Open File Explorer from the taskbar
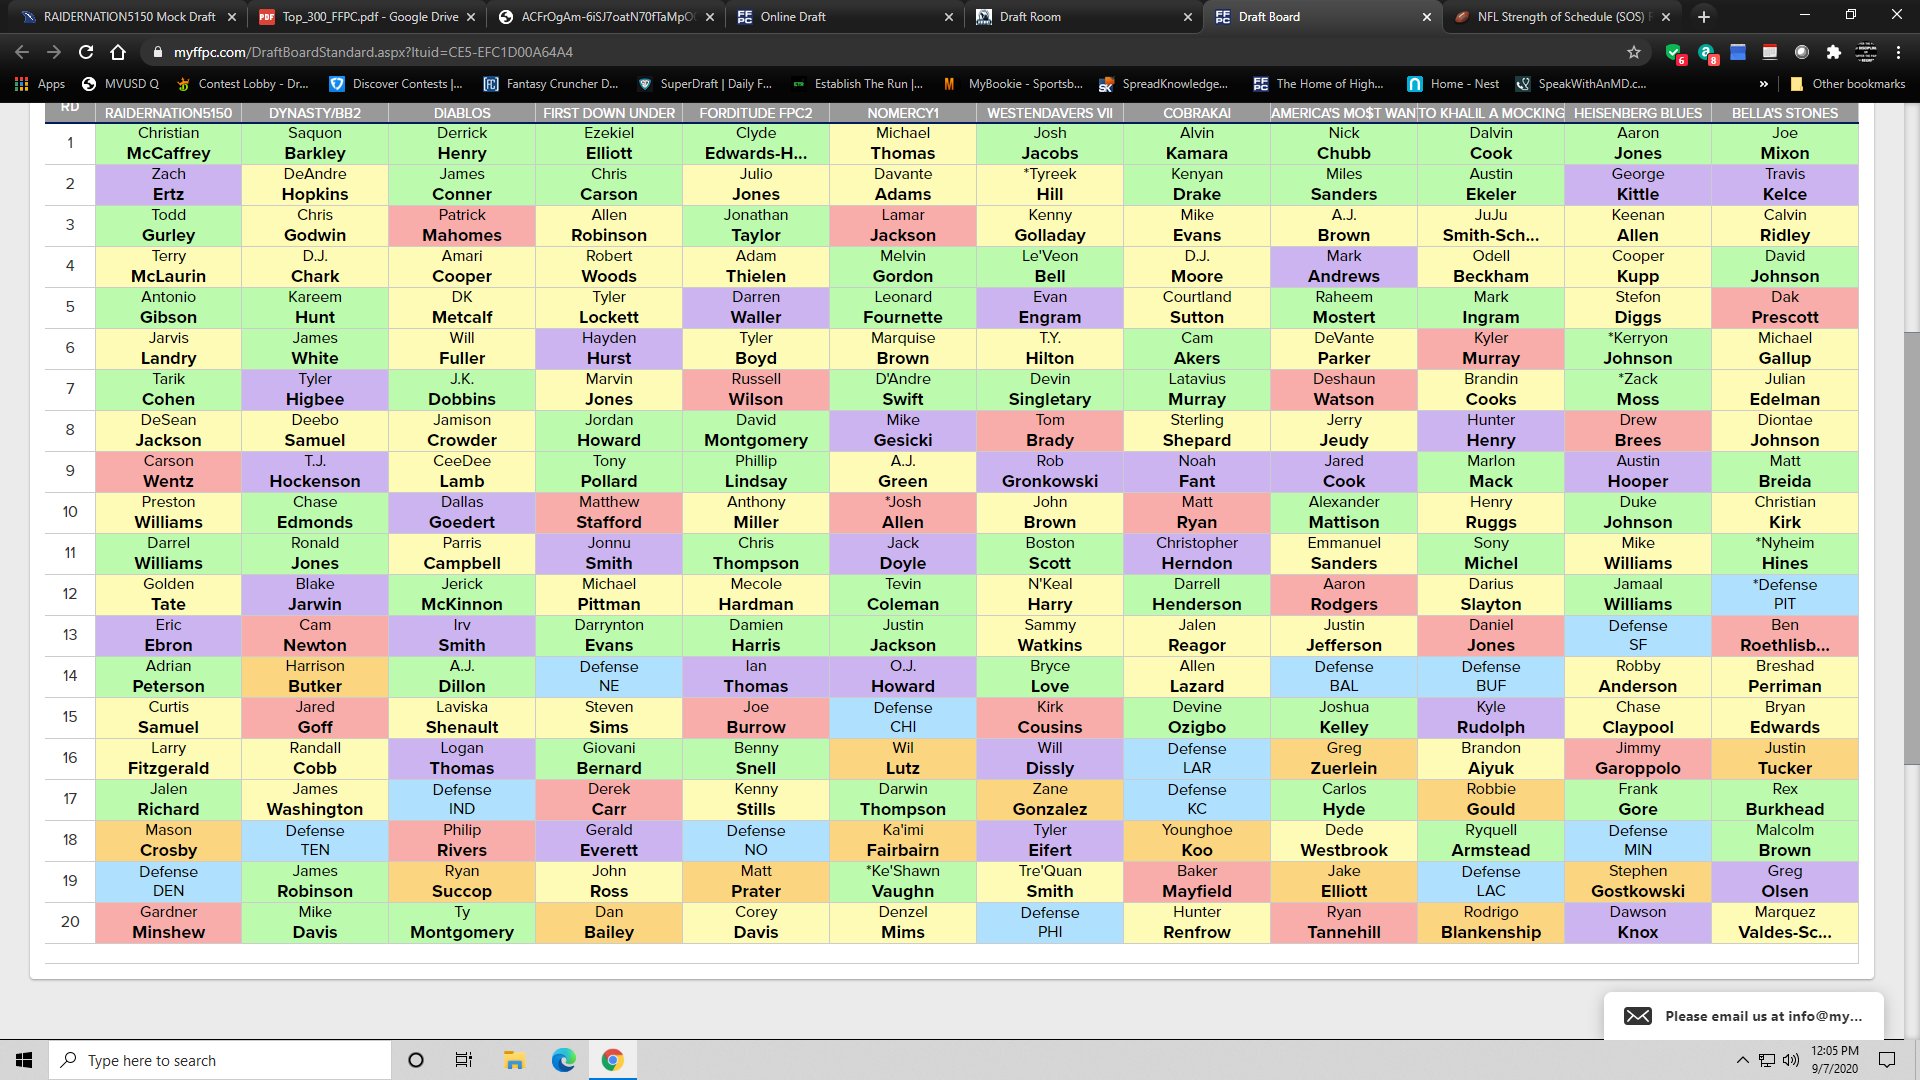This screenshot has height=1080, width=1920. 514,1060
